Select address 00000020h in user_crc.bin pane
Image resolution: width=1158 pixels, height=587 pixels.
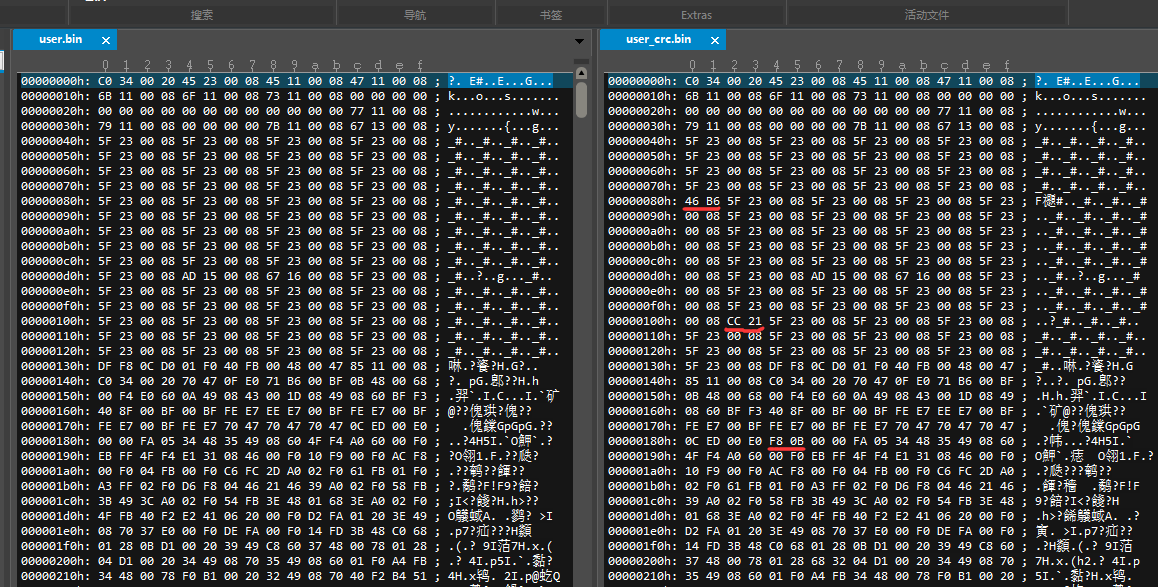[x=643, y=111]
